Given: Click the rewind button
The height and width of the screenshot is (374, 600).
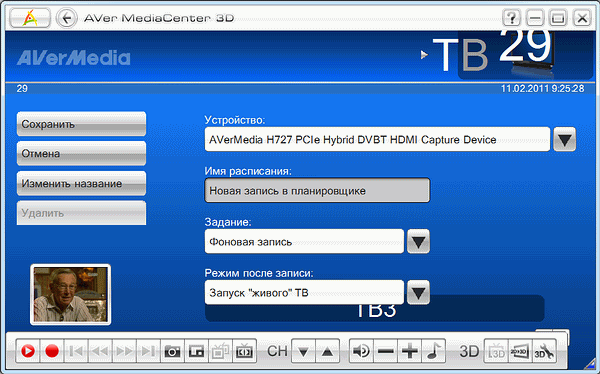Looking at the screenshot, I should pyautogui.click(x=100, y=351).
